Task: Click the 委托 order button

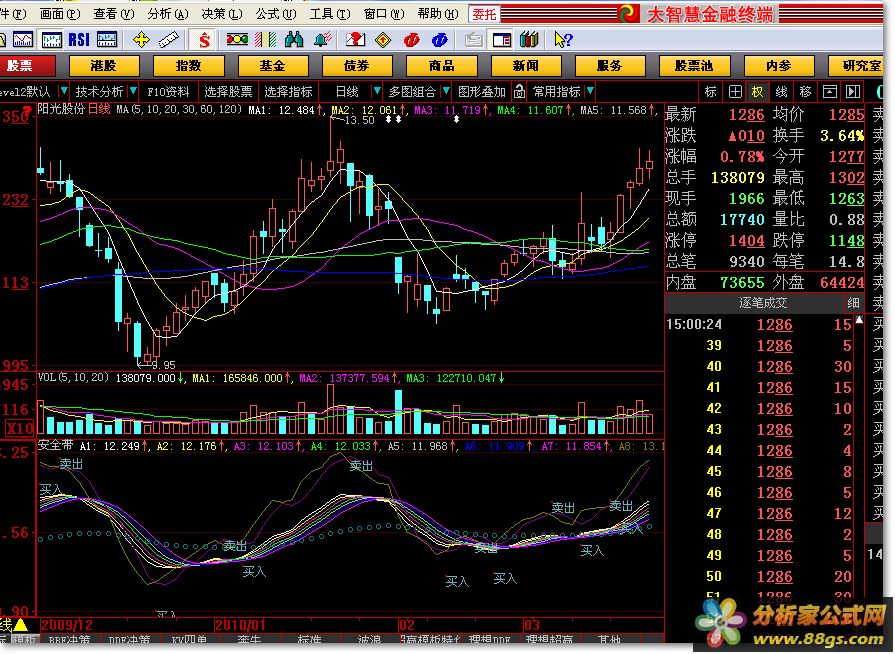Action: tap(484, 14)
